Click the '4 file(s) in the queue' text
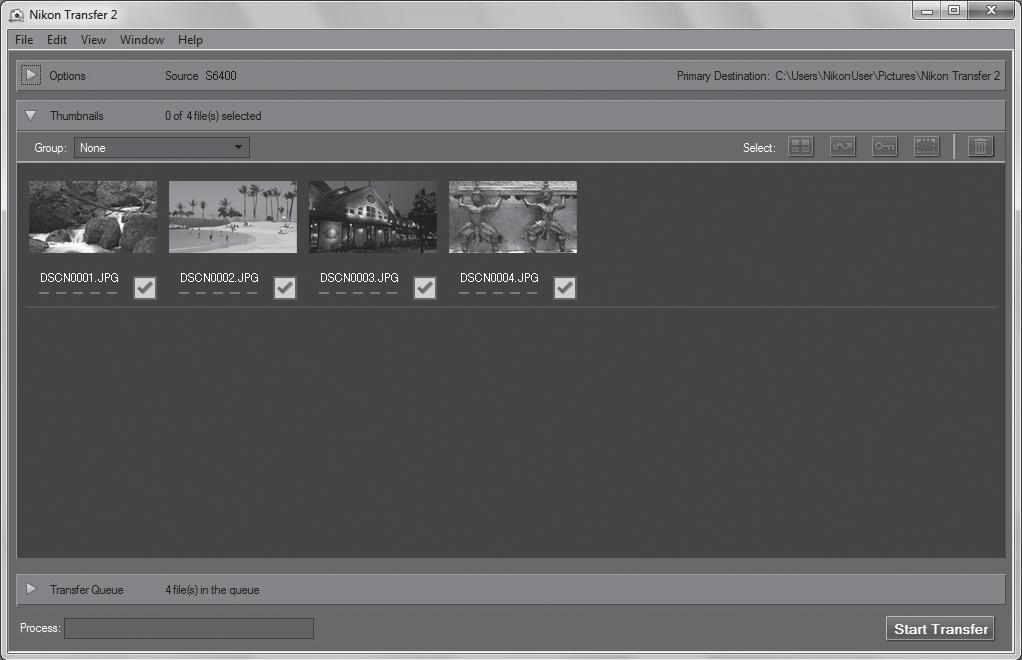Screen dimensions: 1022x660 pyautogui.click(x=212, y=590)
